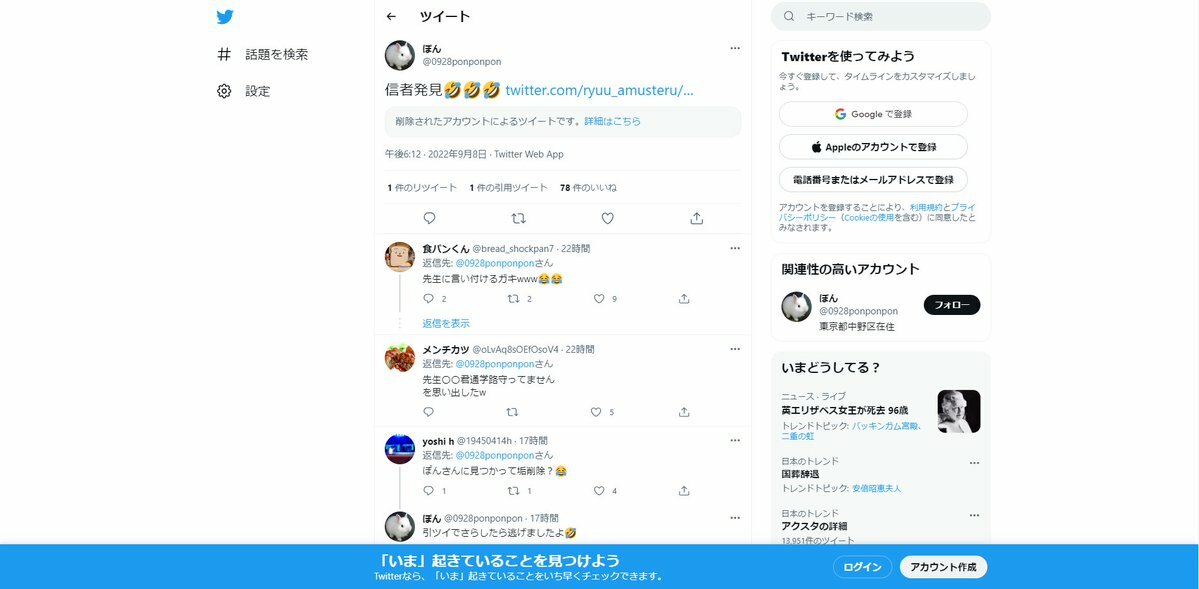1199x589 pixels.
Task: Open the twitter.com/ryuu_amusteru link
Action: [x=600, y=90]
